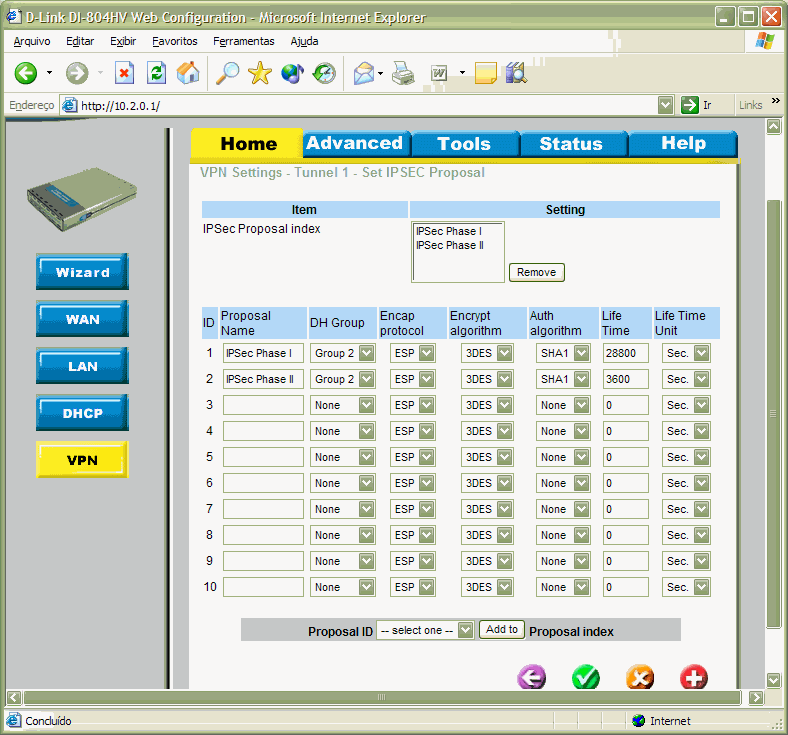Click the Life Time field for proposal 1
The height and width of the screenshot is (735, 788).
click(x=626, y=353)
